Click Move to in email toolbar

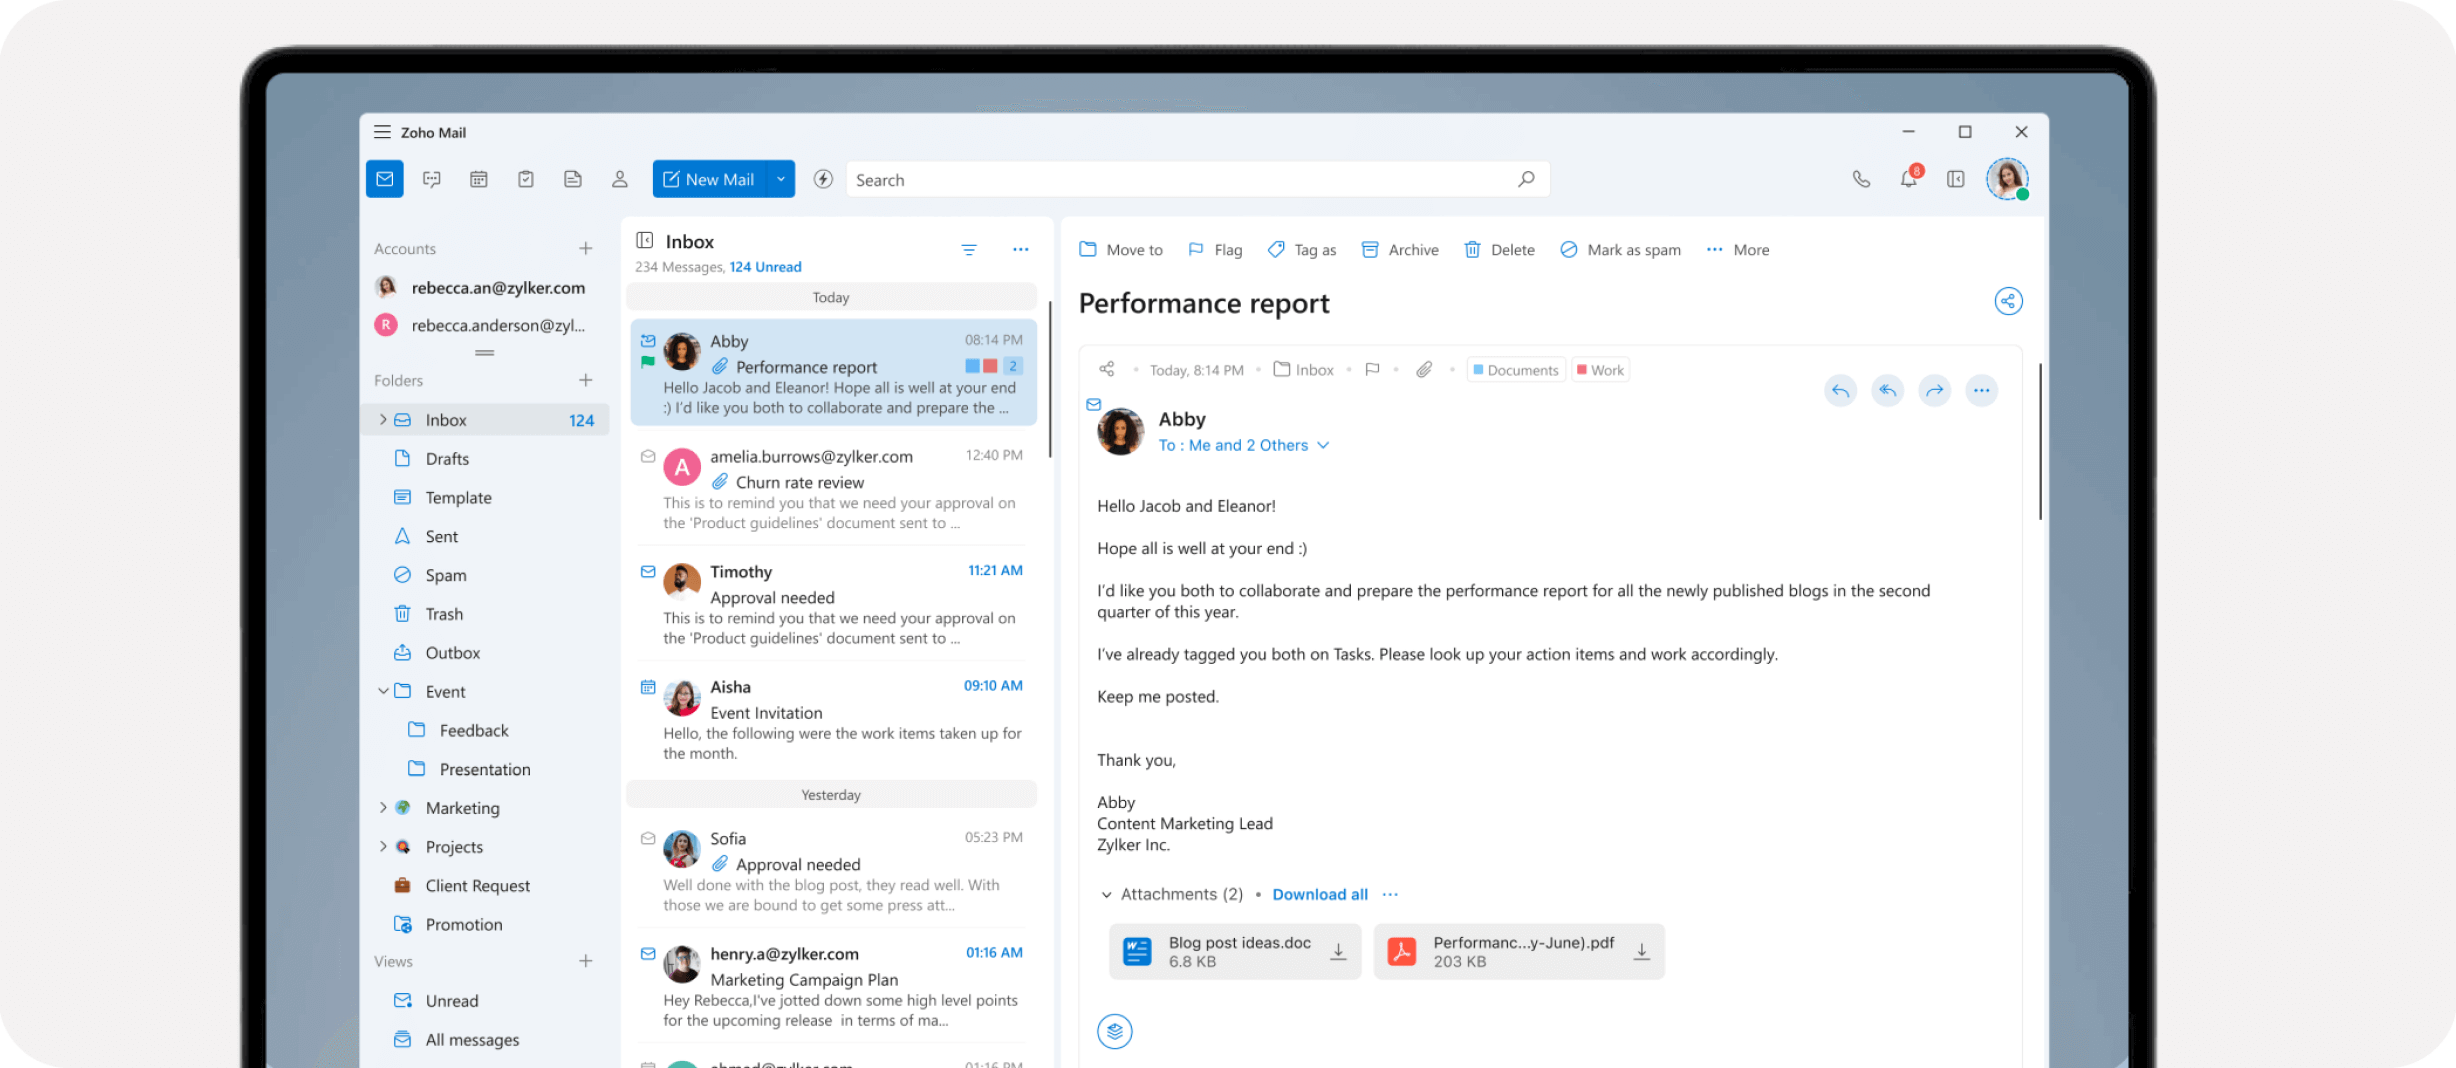1121,250
